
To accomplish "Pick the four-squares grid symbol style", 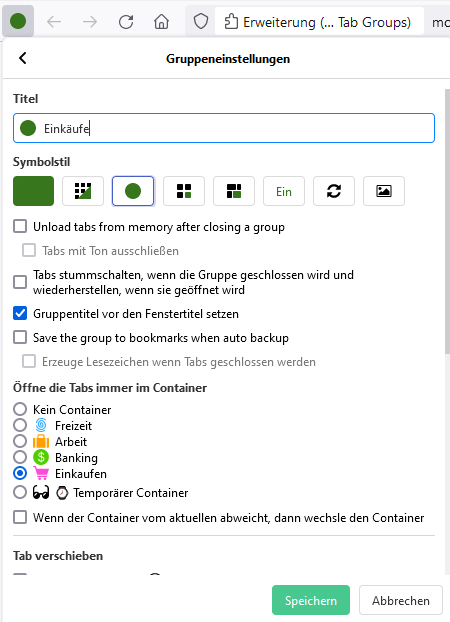I will tap(184, 191).
